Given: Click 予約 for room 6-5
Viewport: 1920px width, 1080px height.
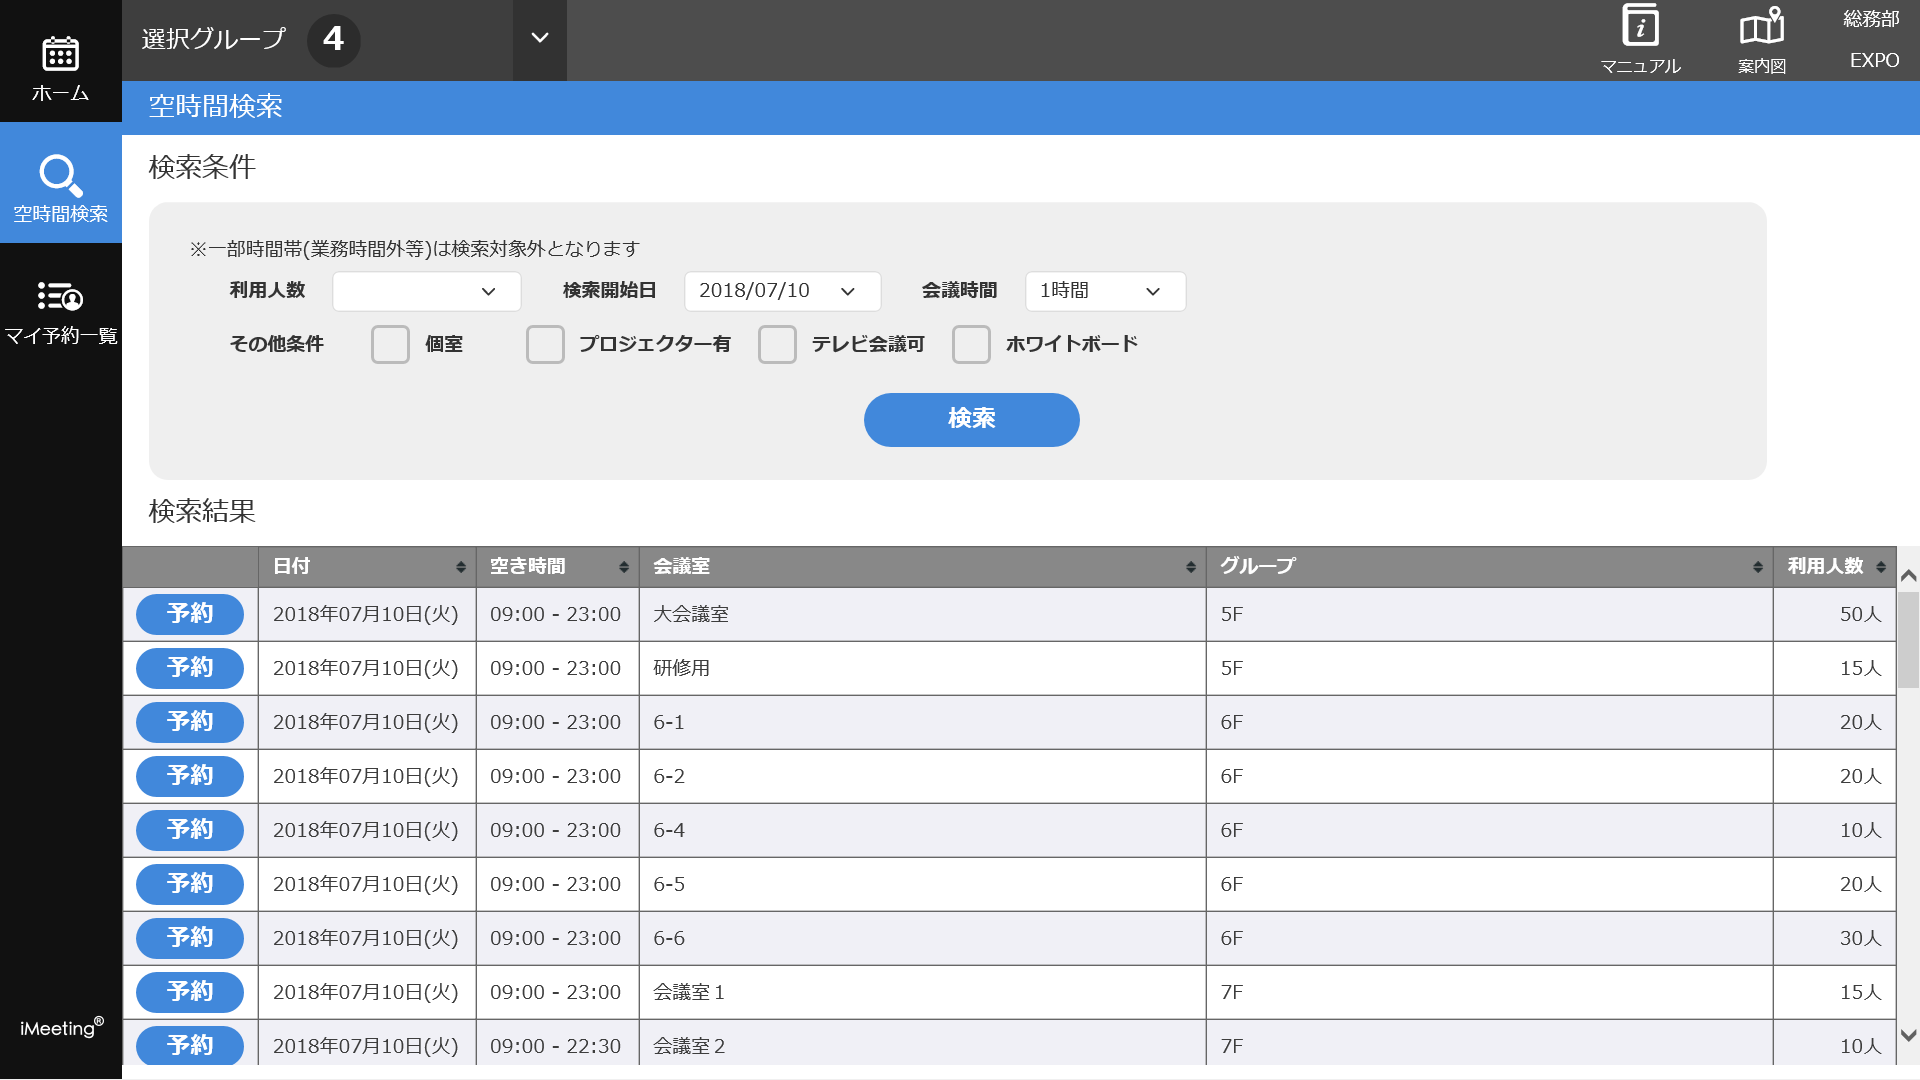Looking at the screenshot, I should (x=190, y=884).
